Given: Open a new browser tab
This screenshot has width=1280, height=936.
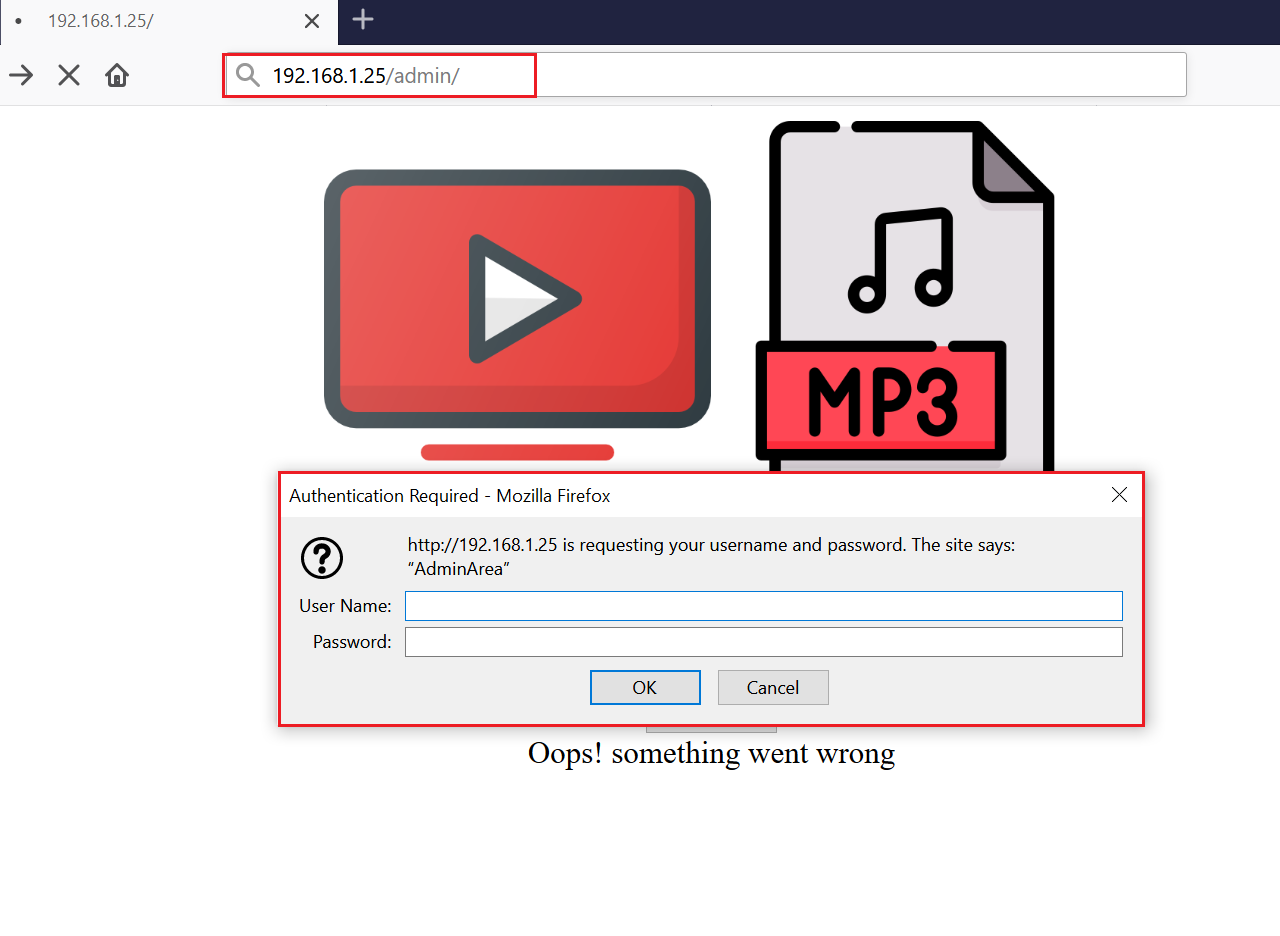Looking at the screenshot, I should [x=363, y=19].
